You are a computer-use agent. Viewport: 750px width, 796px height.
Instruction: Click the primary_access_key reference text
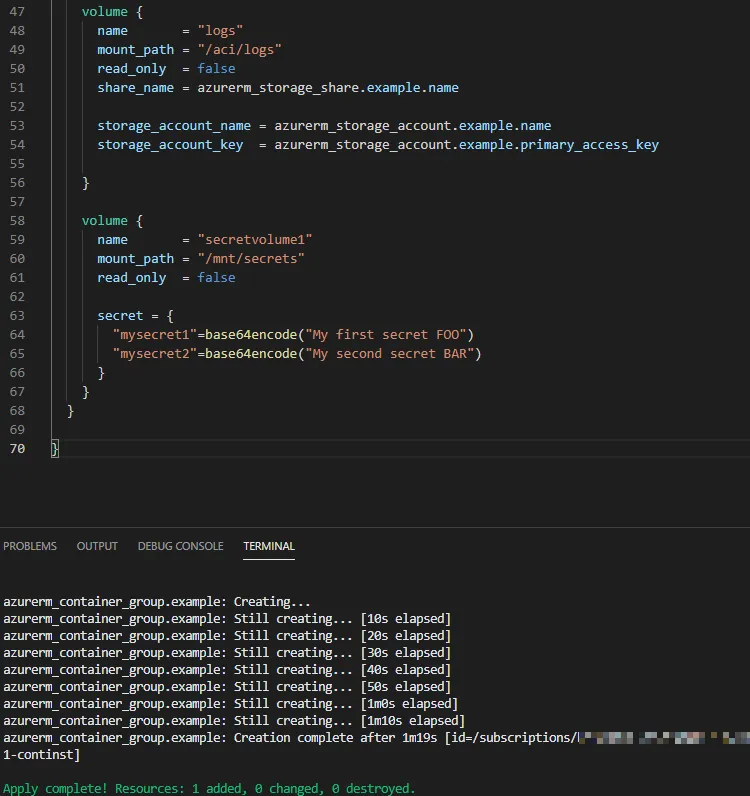tap(589, 145)
